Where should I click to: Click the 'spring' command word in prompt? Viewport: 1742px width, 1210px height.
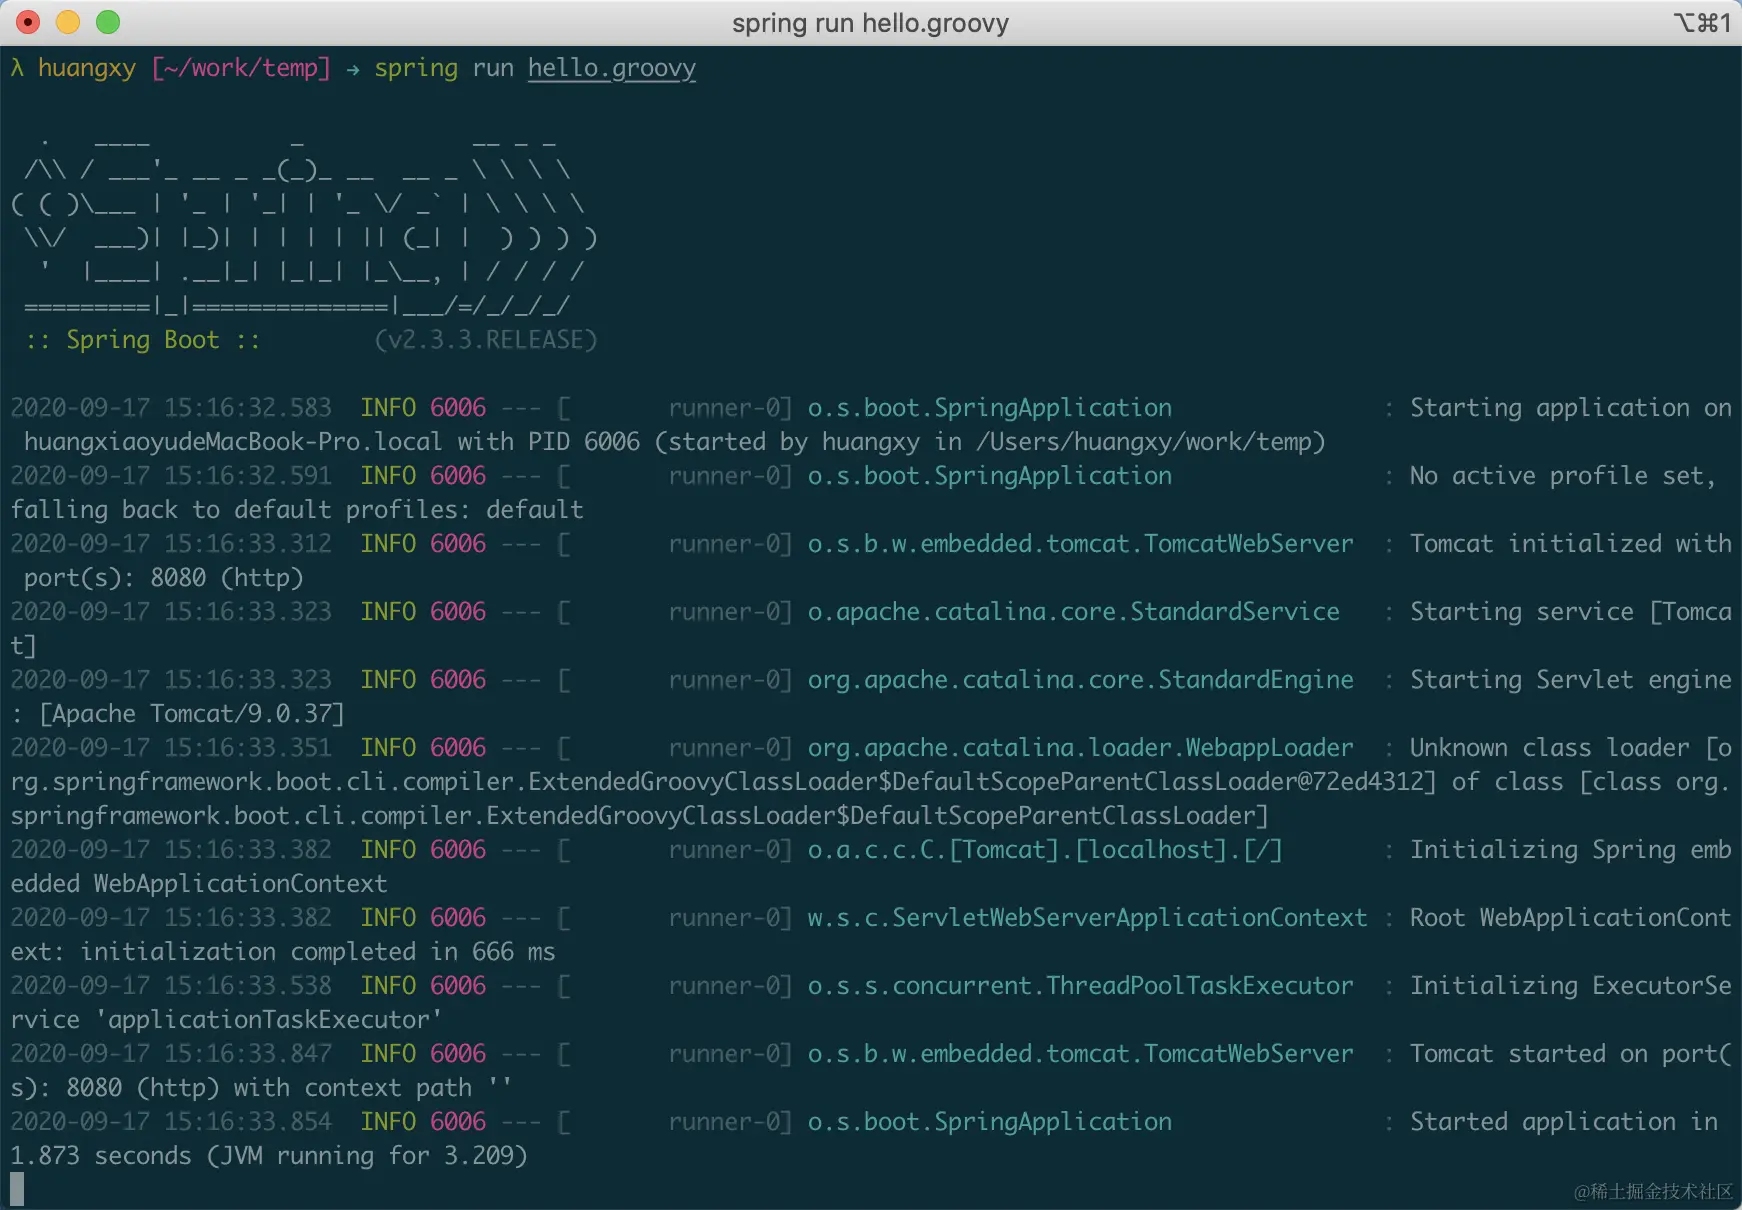[x=416, y=68]
